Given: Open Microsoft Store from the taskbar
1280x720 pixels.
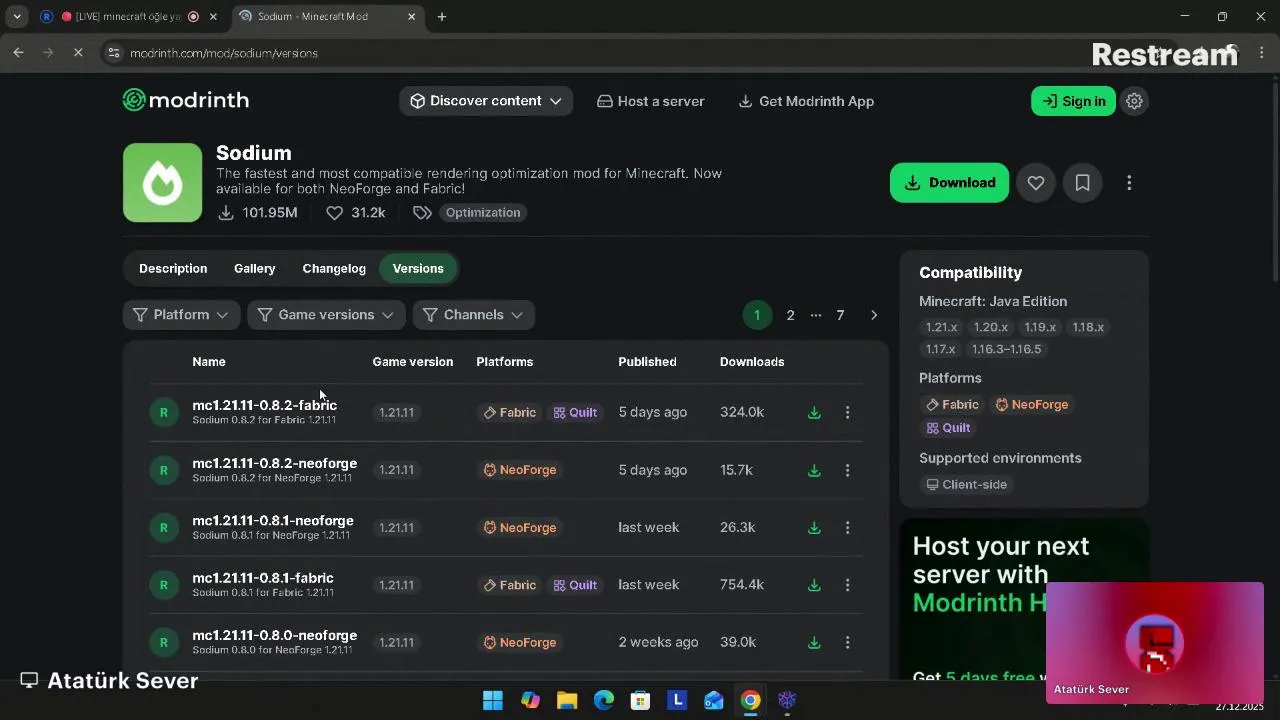Looking at the screenshot, I should (640, 700).
